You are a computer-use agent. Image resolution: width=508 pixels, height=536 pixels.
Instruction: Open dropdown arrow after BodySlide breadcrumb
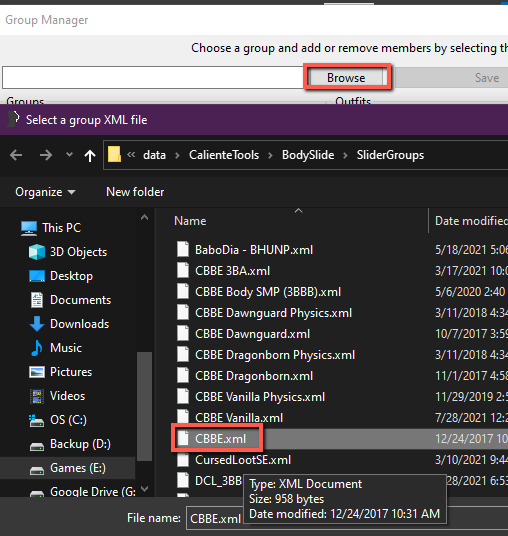pyautogui.click(x=345, y=156)
